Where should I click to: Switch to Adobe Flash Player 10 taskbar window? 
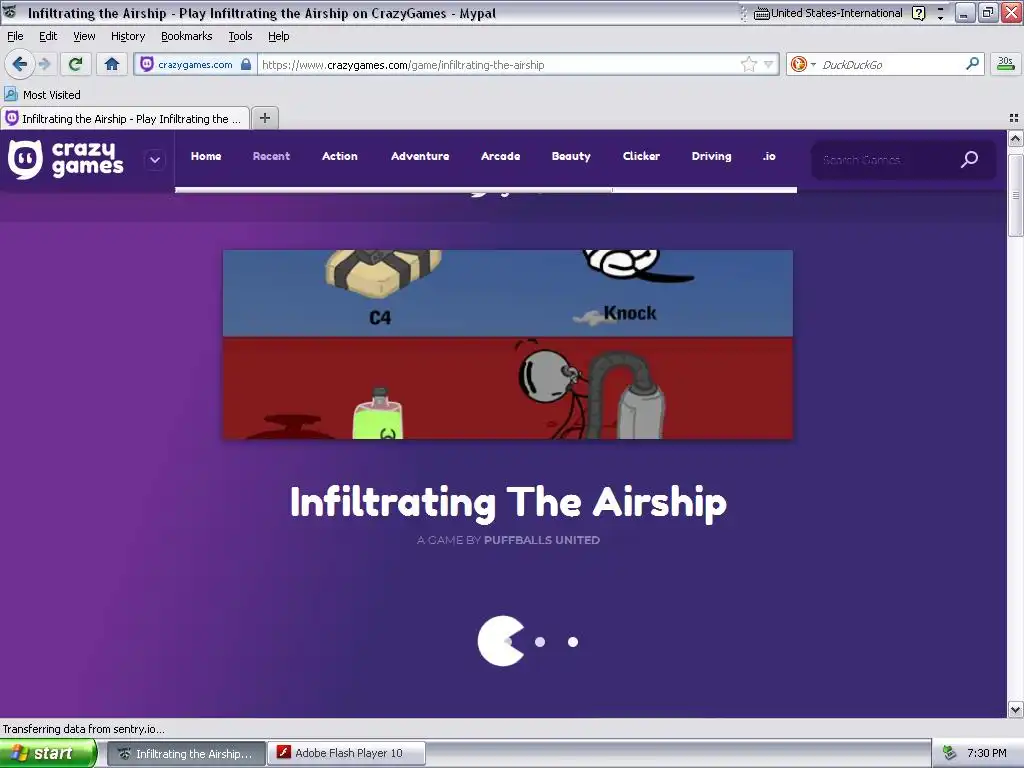pos(347,753)
